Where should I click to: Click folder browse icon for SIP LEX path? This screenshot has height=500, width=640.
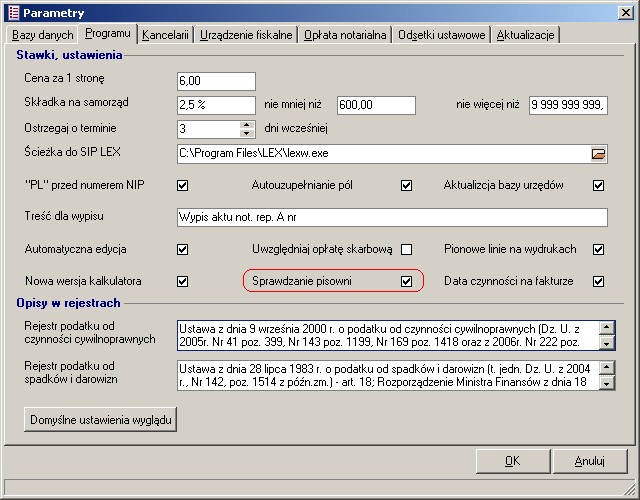point(598,154)
